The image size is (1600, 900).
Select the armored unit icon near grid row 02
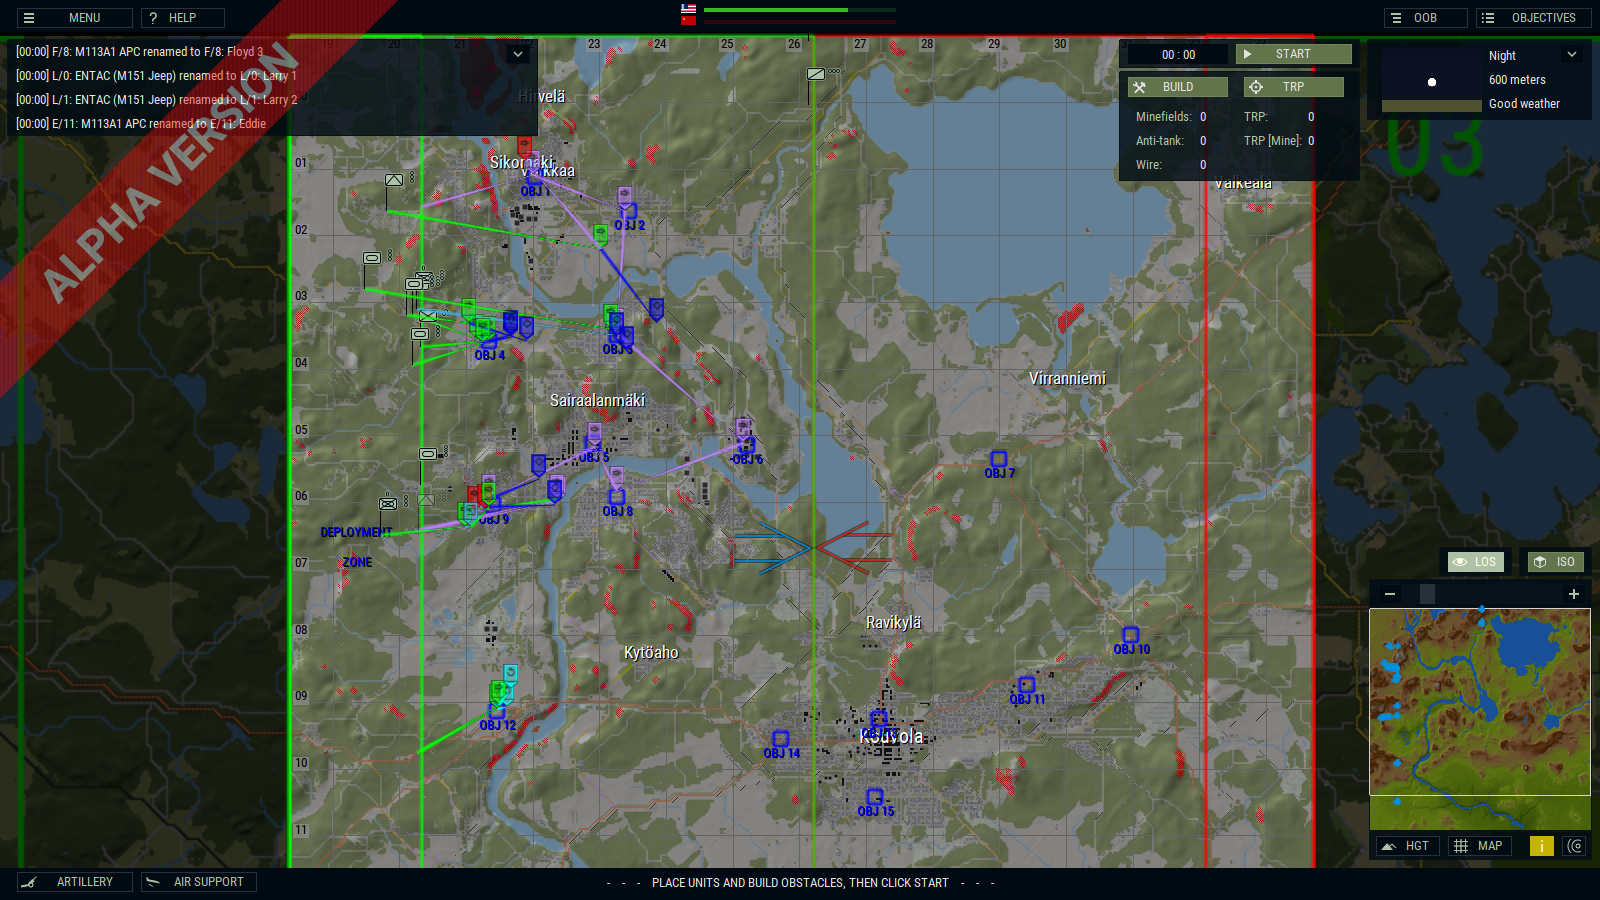pyautogui.click(x=371, y=258)
